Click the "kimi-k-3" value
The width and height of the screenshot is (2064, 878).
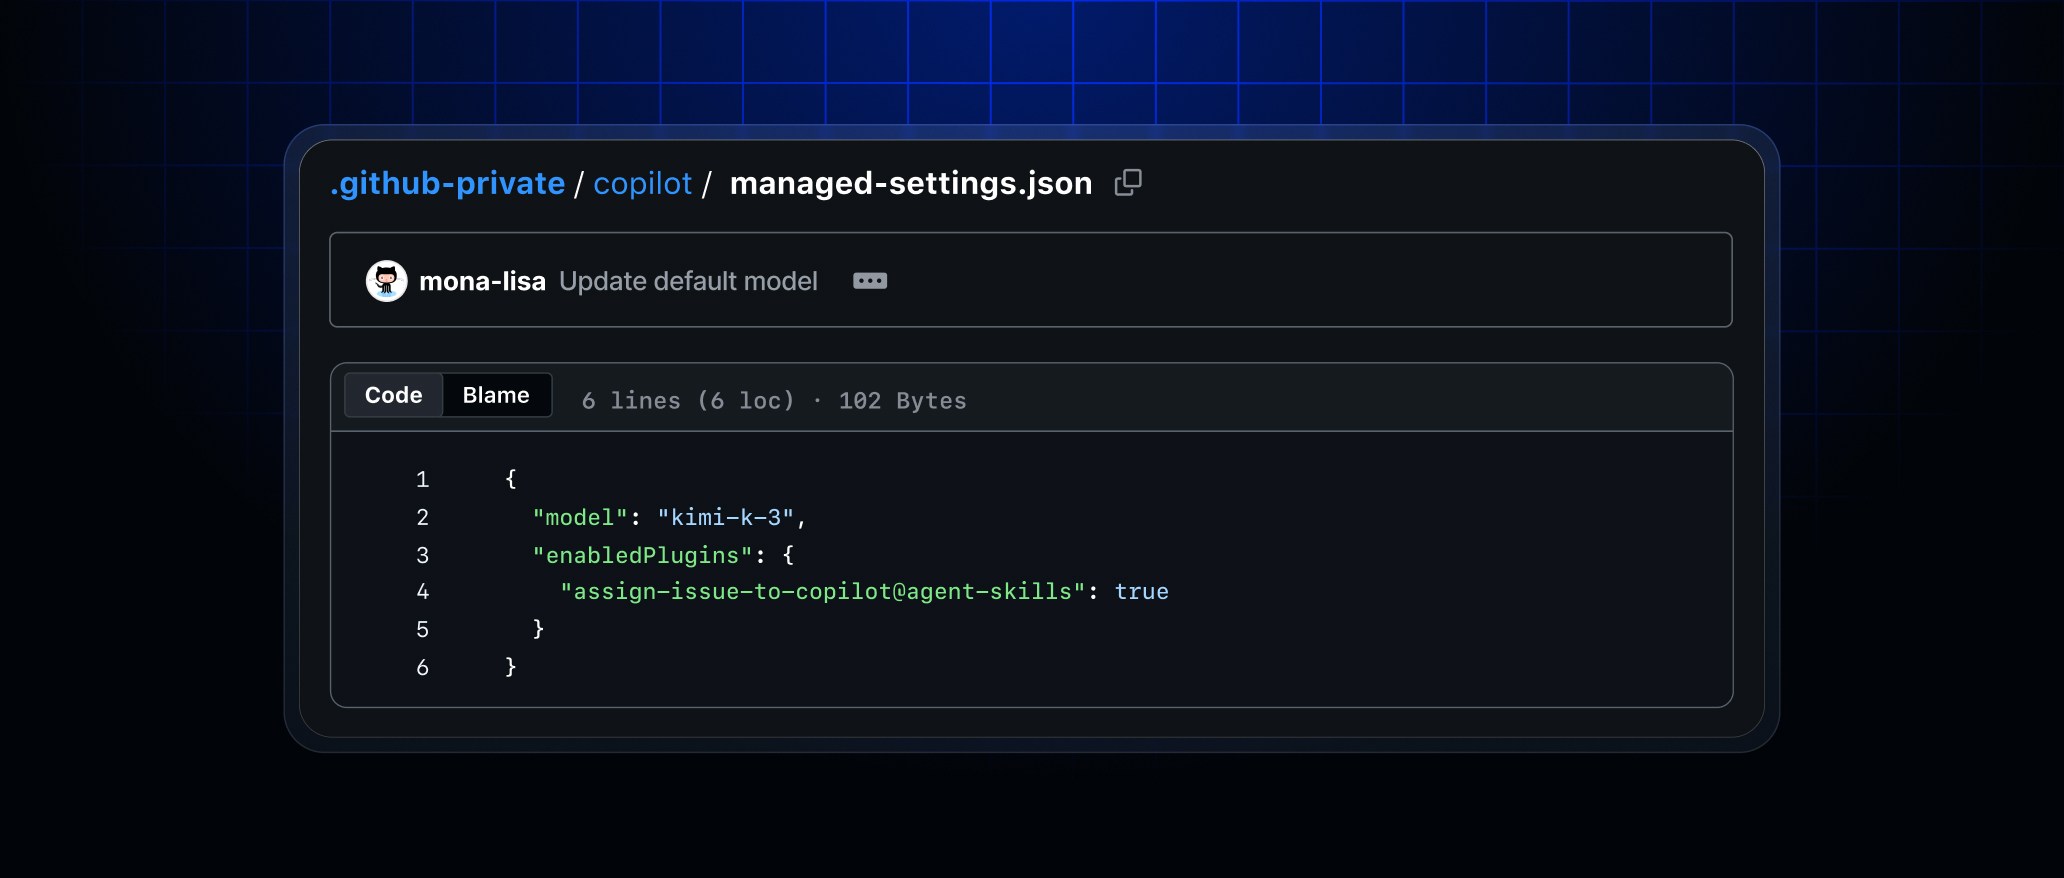point(726,517)
